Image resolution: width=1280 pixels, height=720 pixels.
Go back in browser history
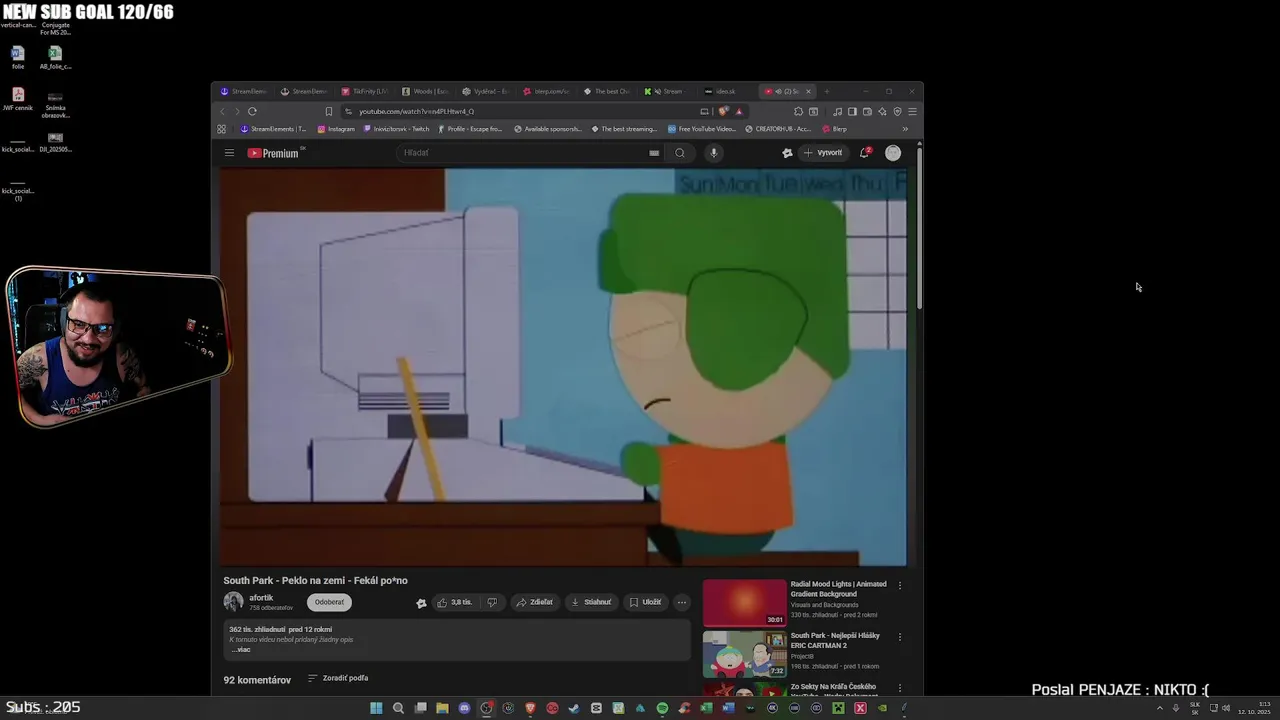[x=223, y=111]
